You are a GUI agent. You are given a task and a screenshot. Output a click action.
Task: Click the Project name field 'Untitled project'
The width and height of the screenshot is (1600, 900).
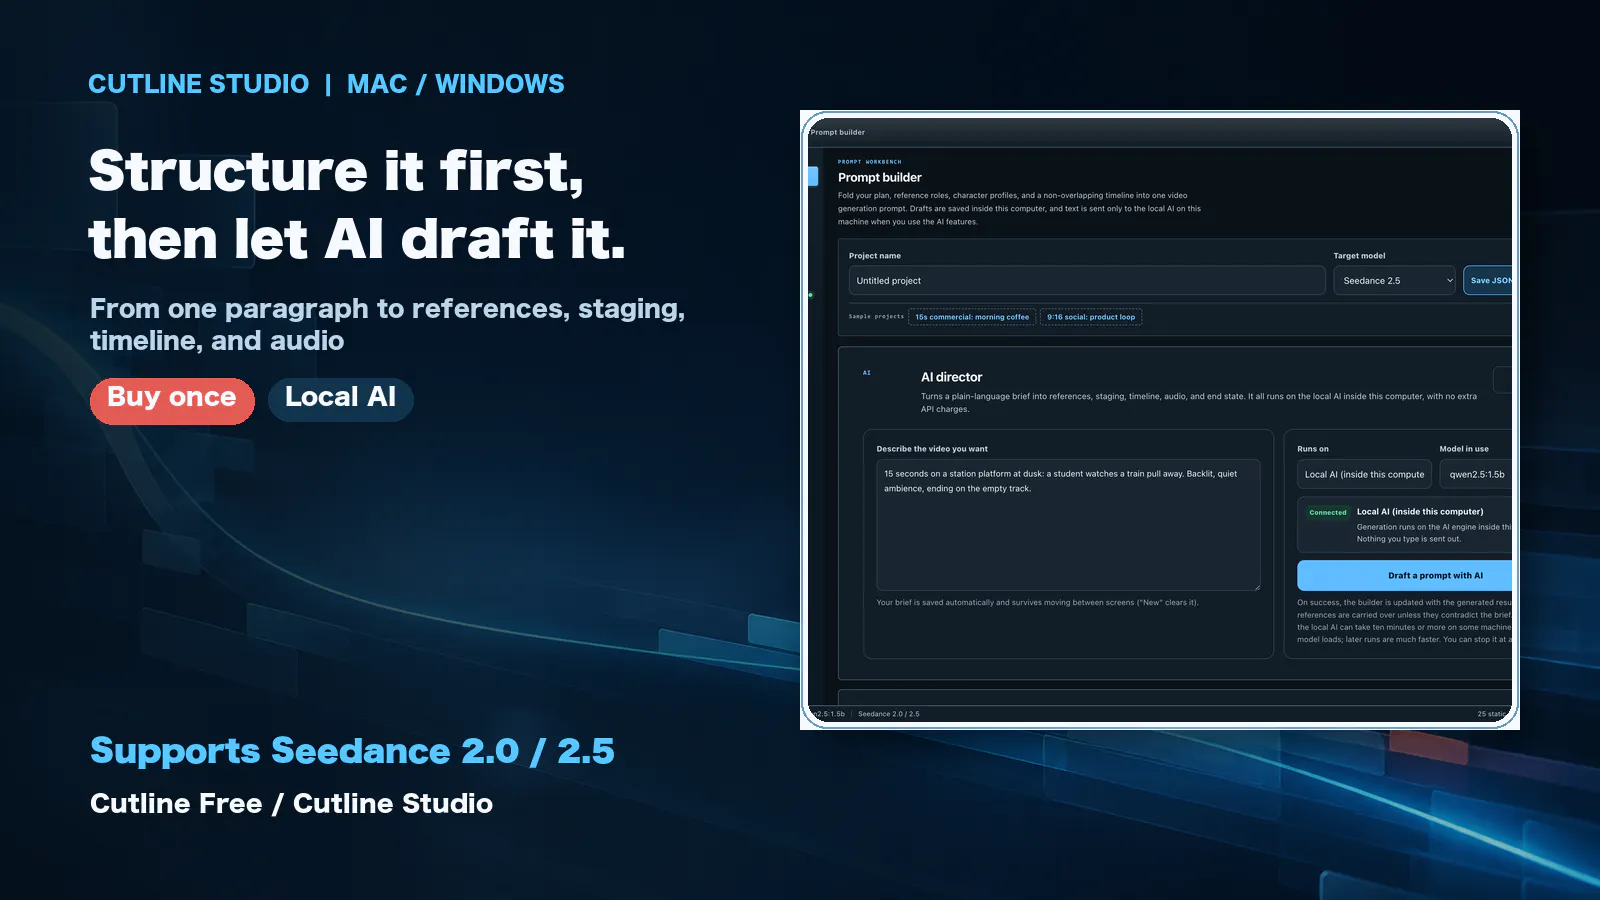coord(1087,281)
